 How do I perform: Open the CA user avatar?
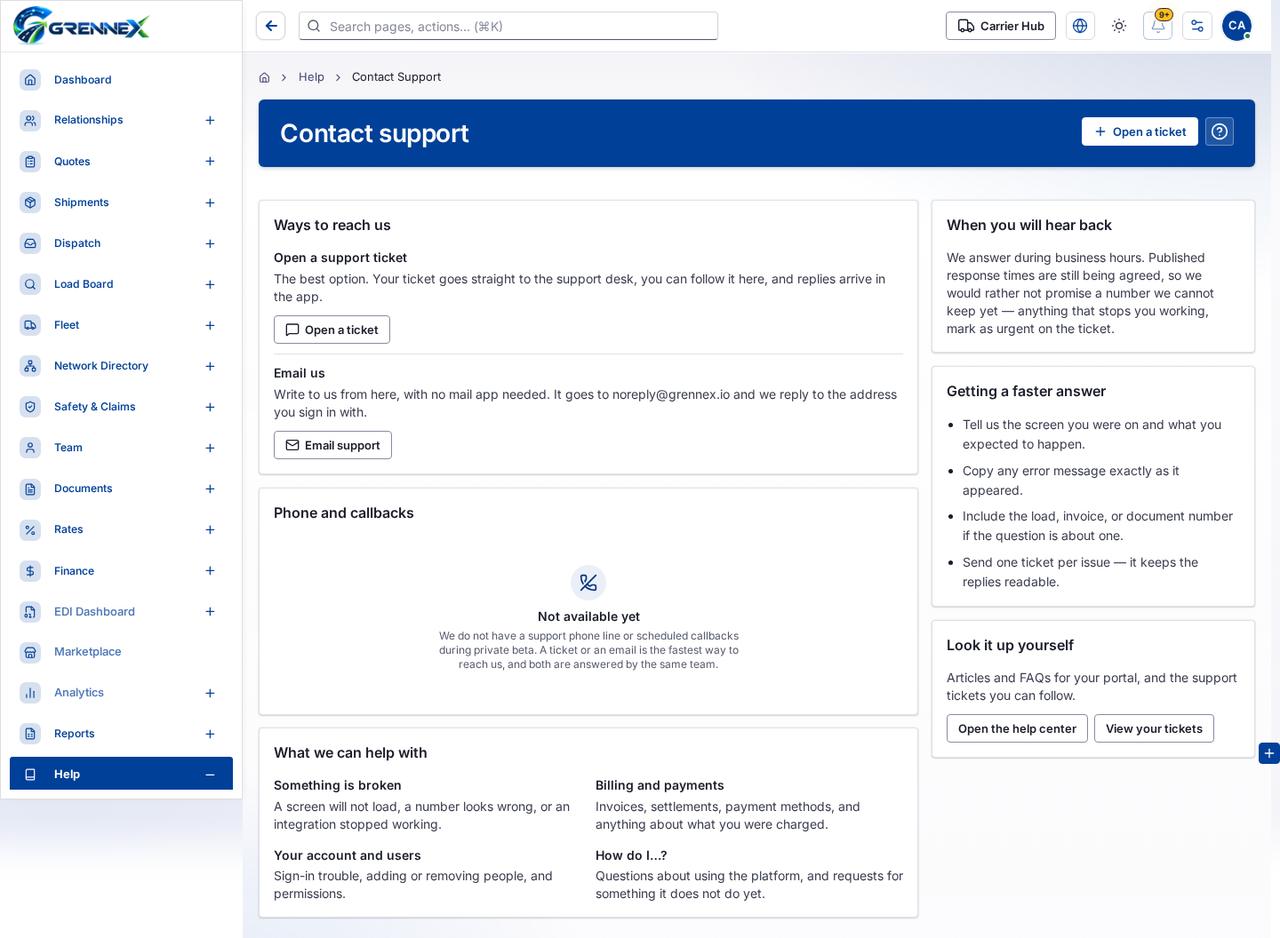tap(1236, 26)
